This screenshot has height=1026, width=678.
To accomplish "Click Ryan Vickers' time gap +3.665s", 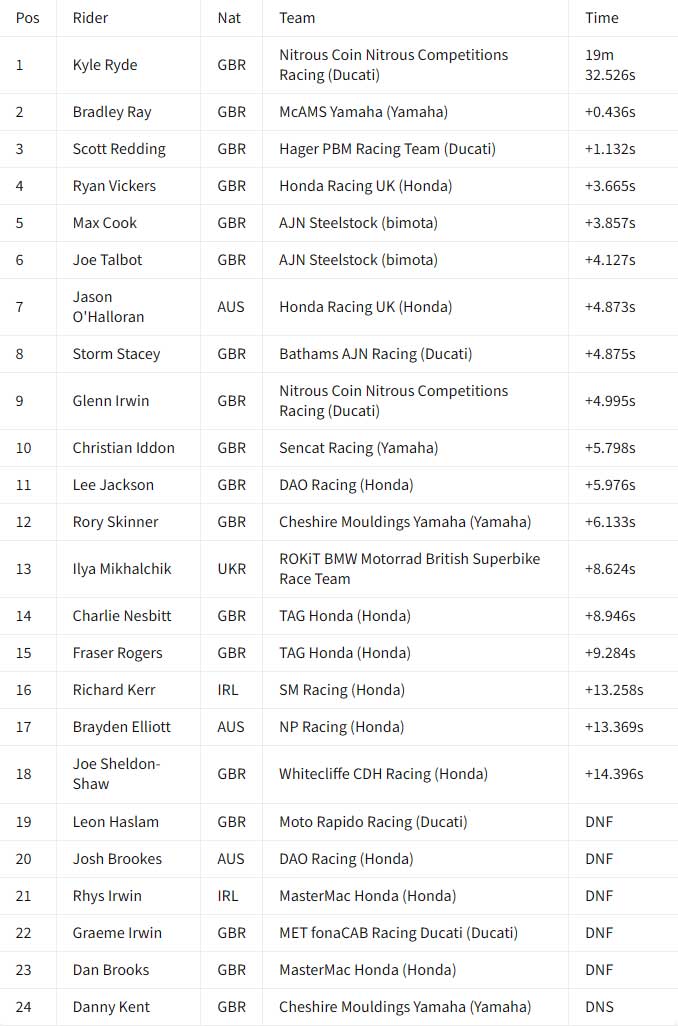I will pos(610,186).
